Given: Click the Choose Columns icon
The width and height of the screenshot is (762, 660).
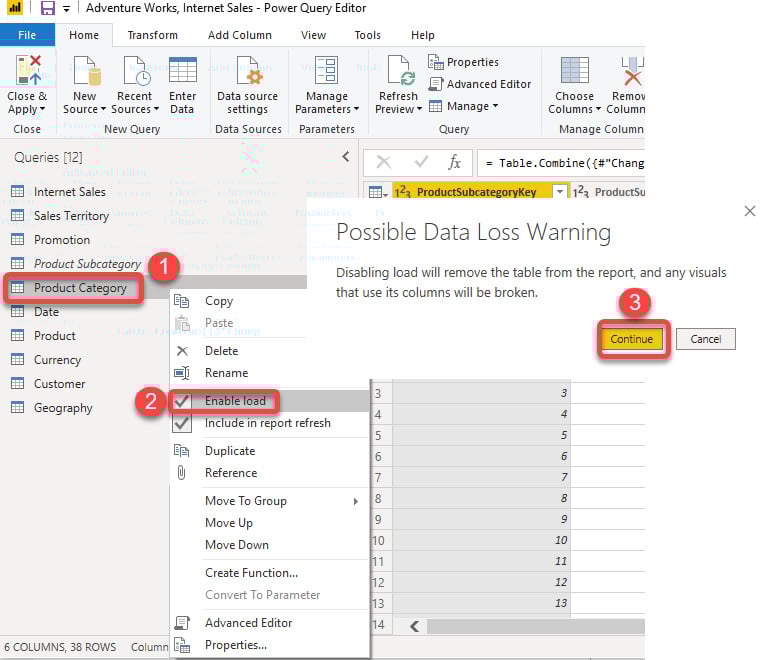Looking at the screenshot, I should coord(574,70).
